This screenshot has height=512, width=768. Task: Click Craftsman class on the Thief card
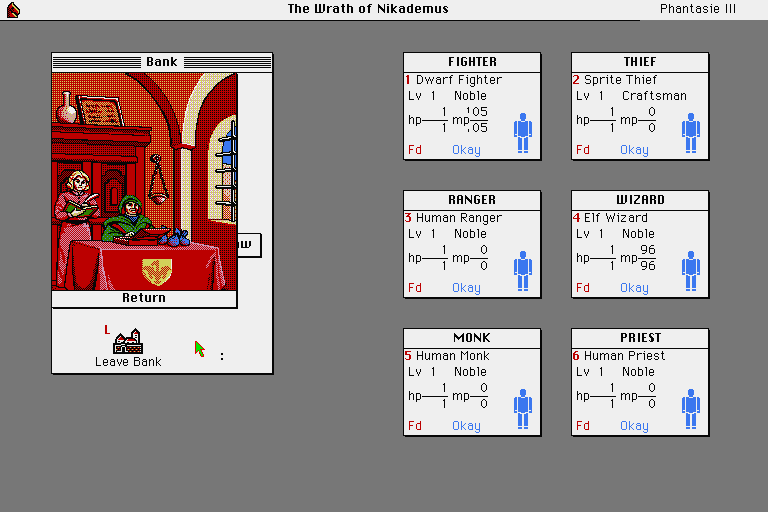pos(654,96)
